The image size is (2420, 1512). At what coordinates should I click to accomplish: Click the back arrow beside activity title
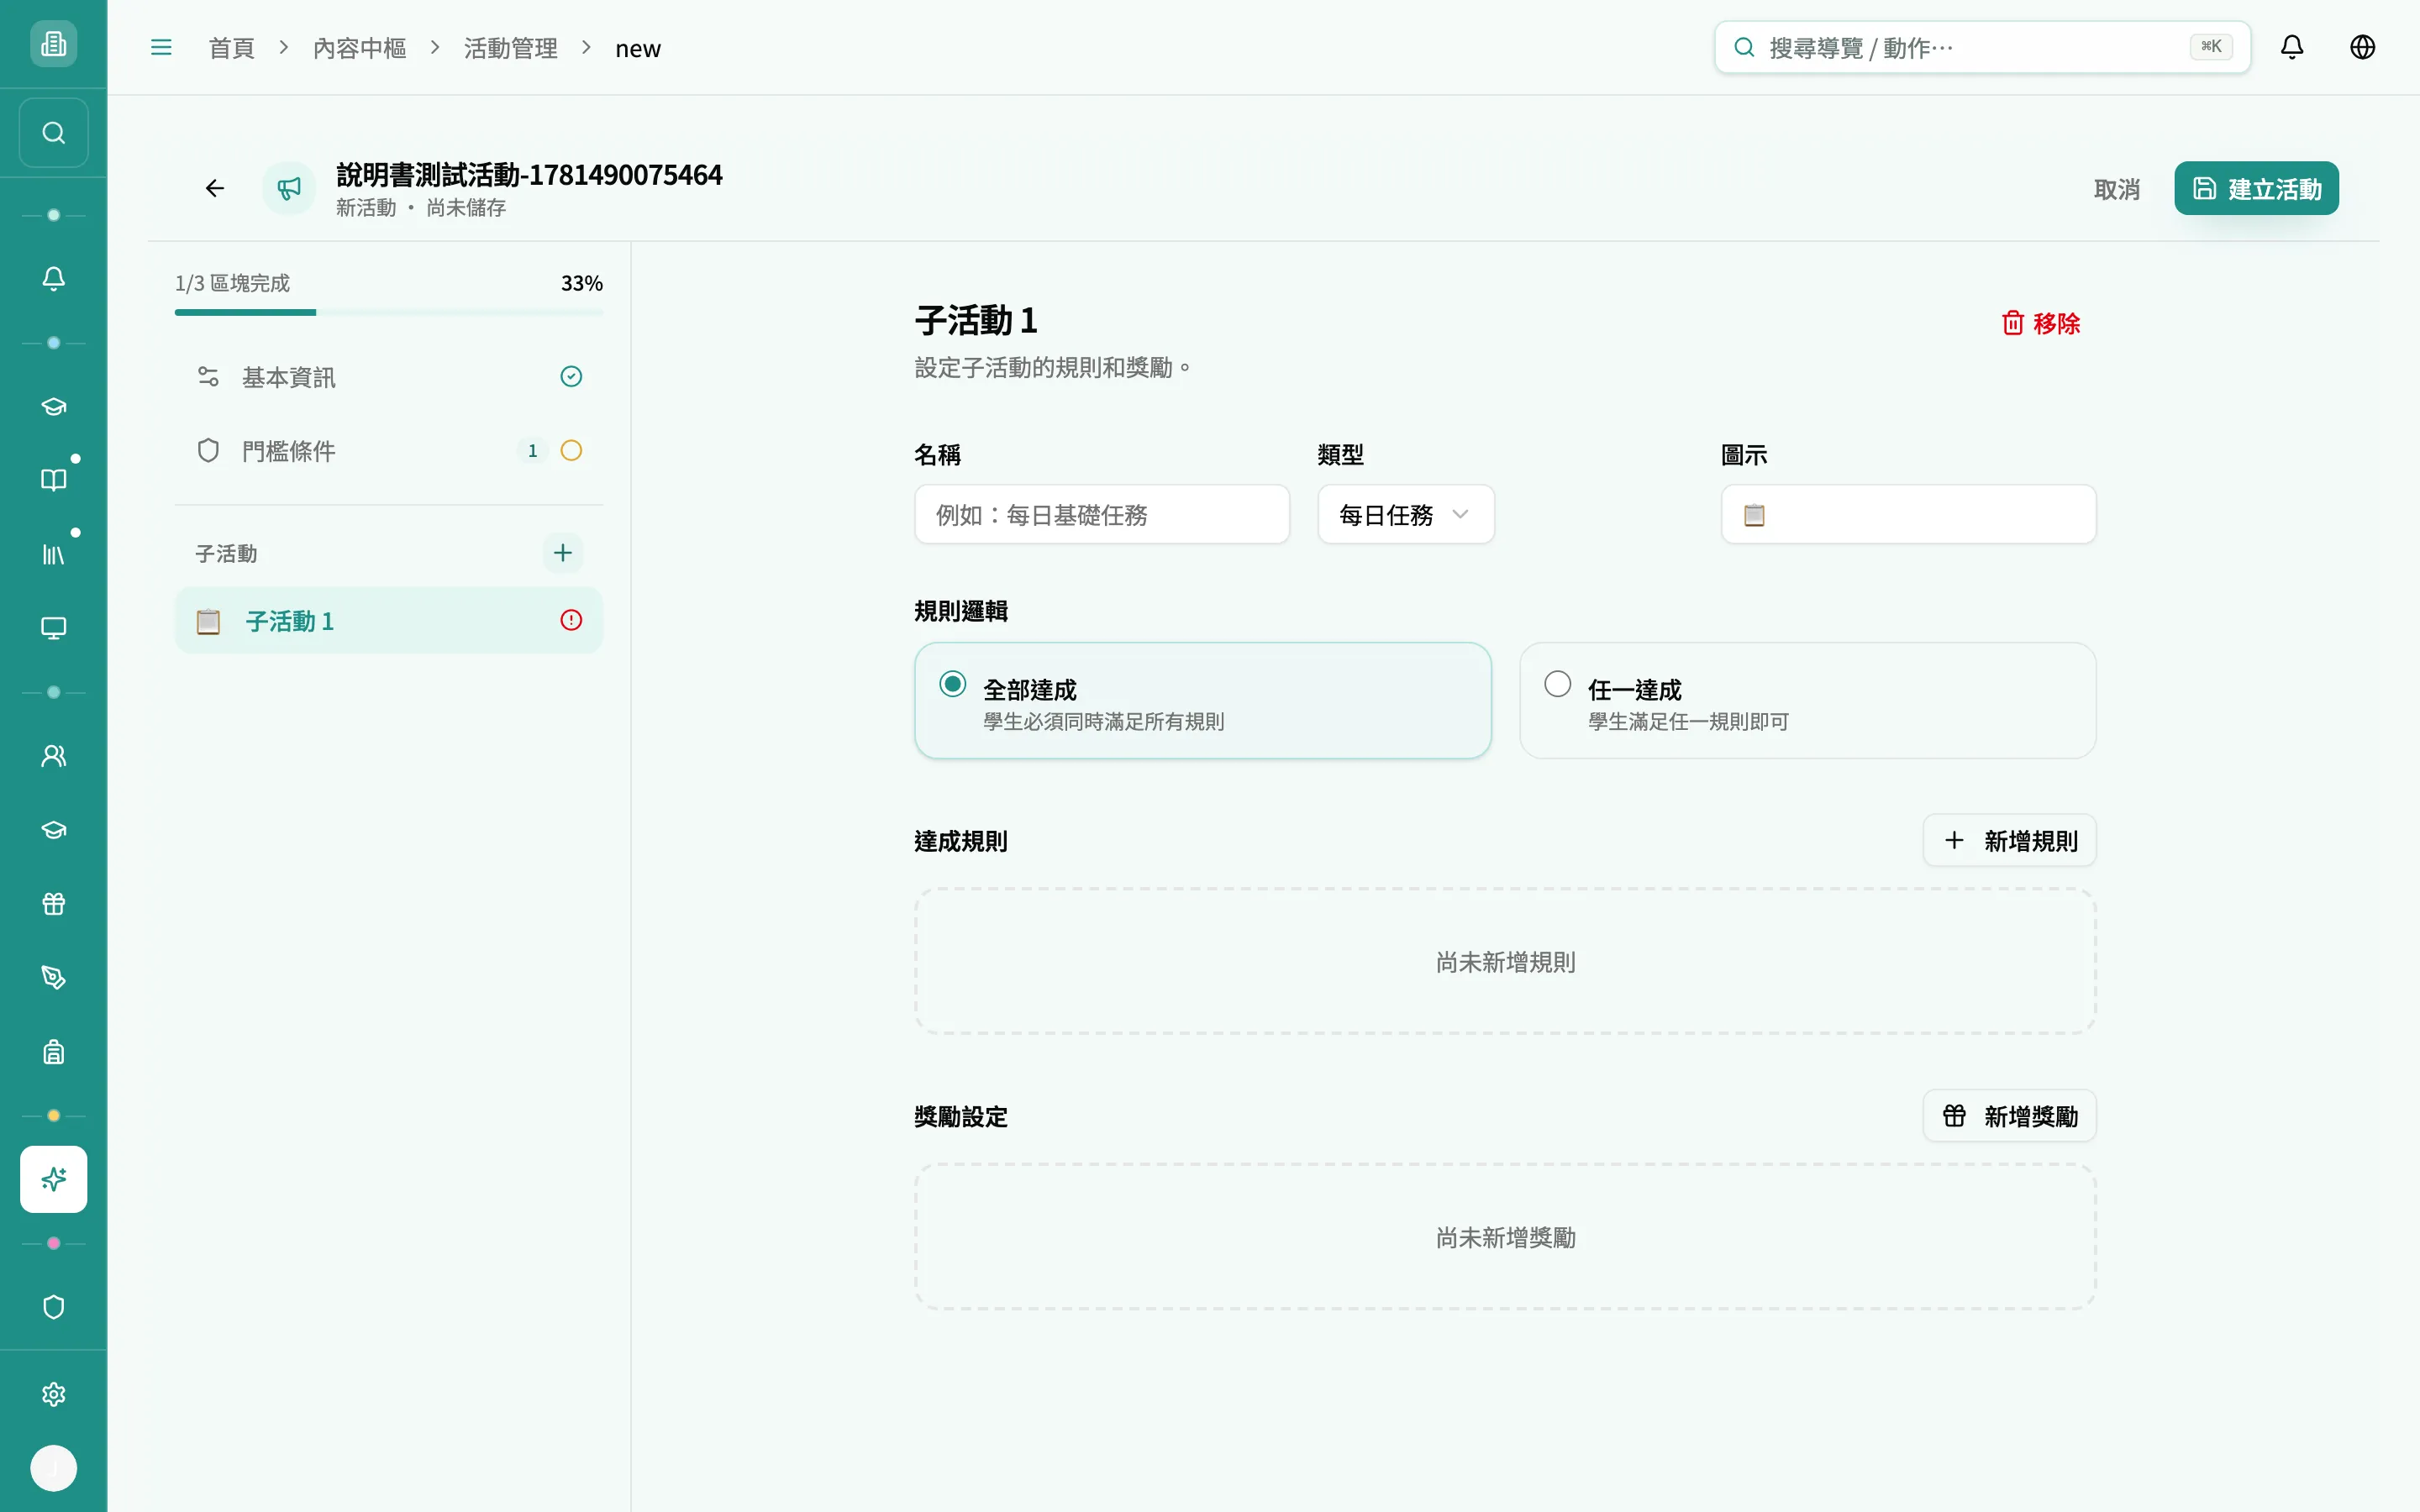[214, 188]
